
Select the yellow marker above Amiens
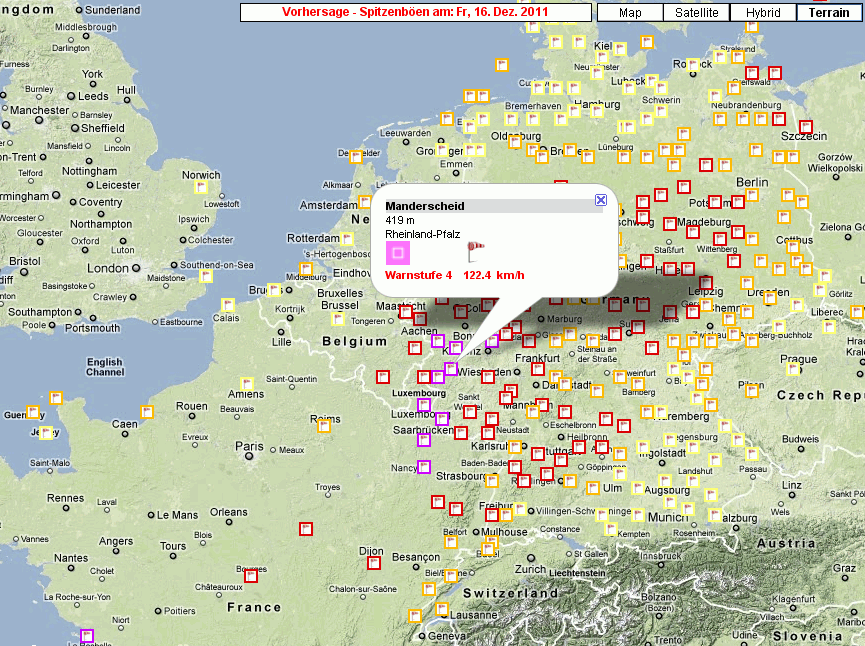(x=247, y=383)
